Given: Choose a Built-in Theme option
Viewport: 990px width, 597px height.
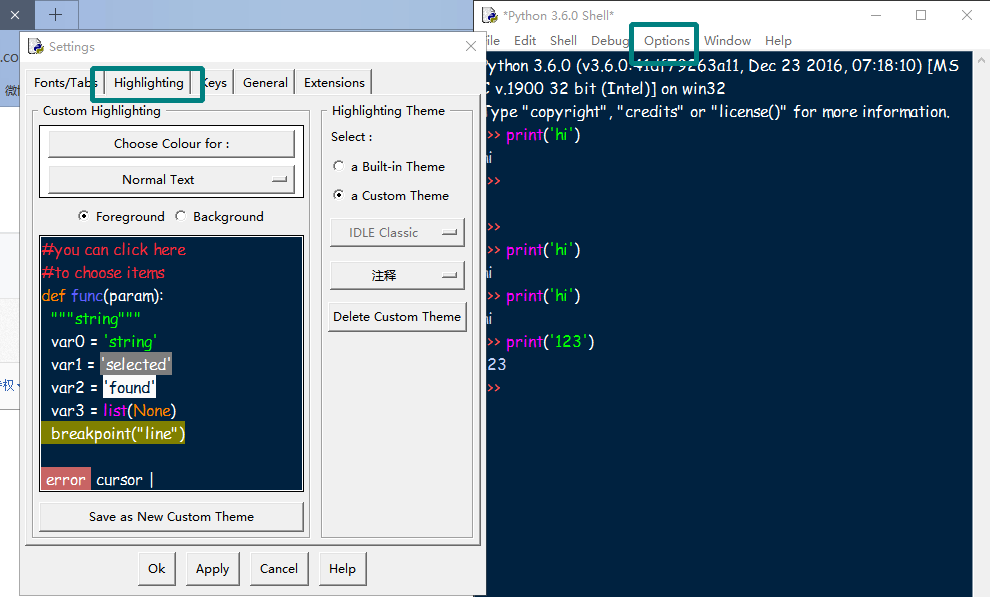Looking at the screenshot, I should click(338, 166).
